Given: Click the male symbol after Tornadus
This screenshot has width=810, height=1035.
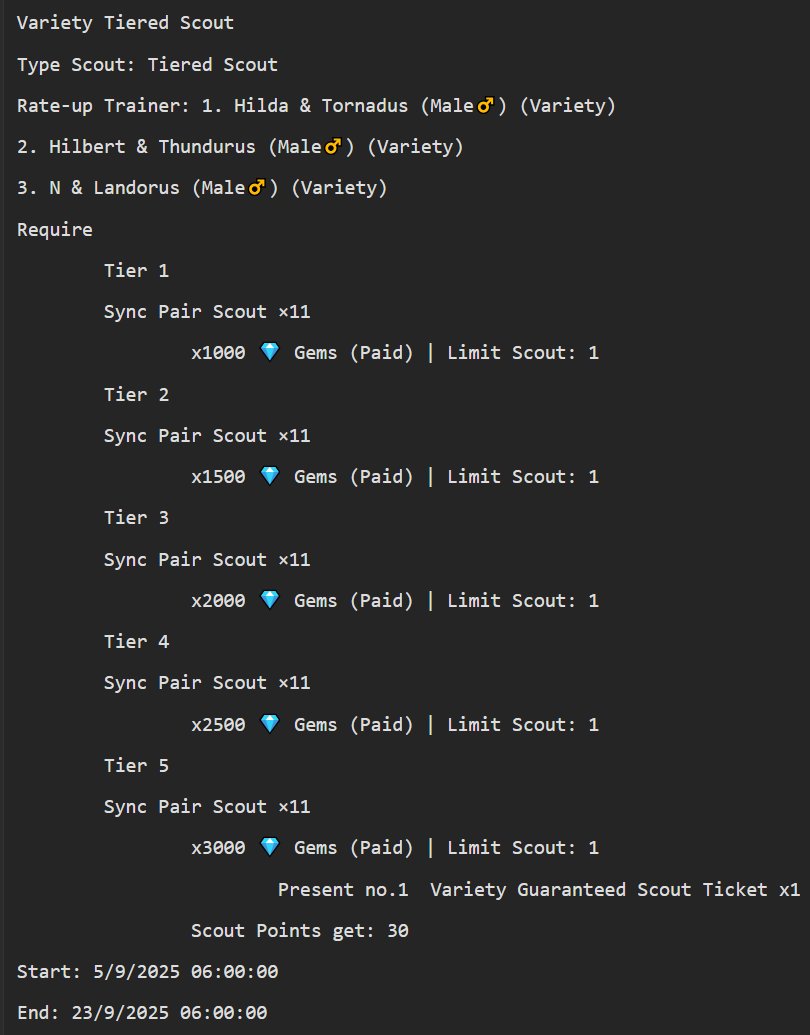Looking at the screenshot, I should point(485,105).
